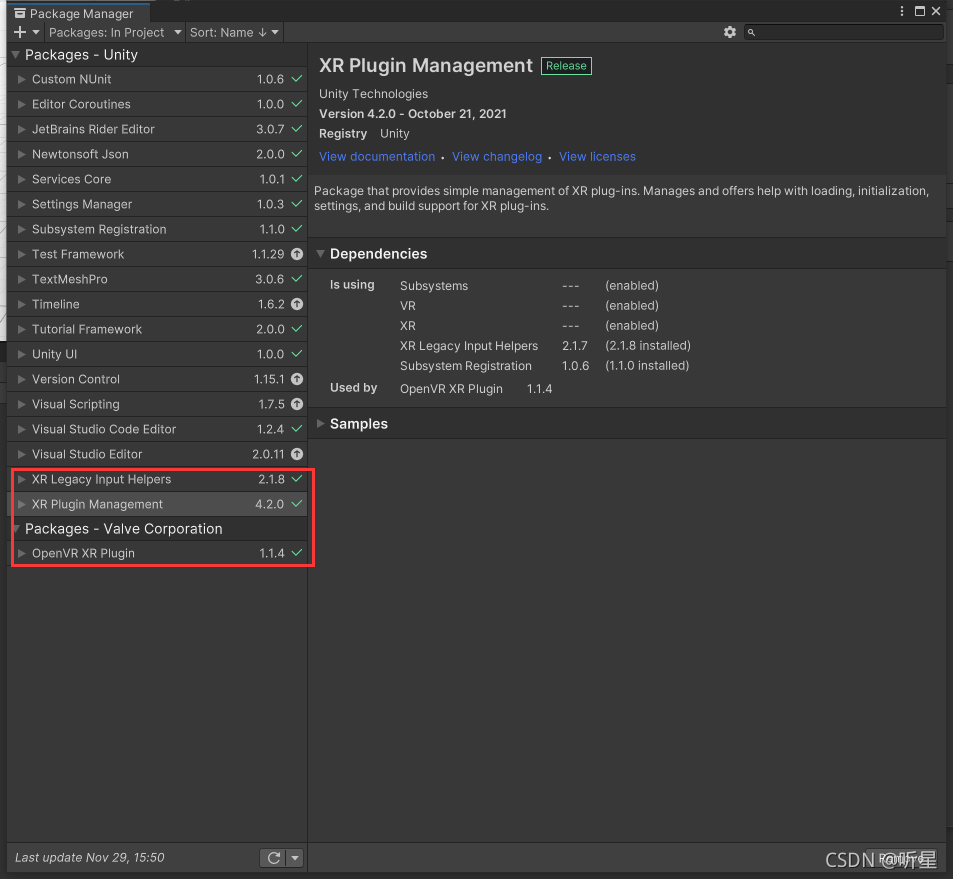Screen dimensions: 953x879
Task: Select Visual Studio Code Editor package
Action: pos(157,429)
